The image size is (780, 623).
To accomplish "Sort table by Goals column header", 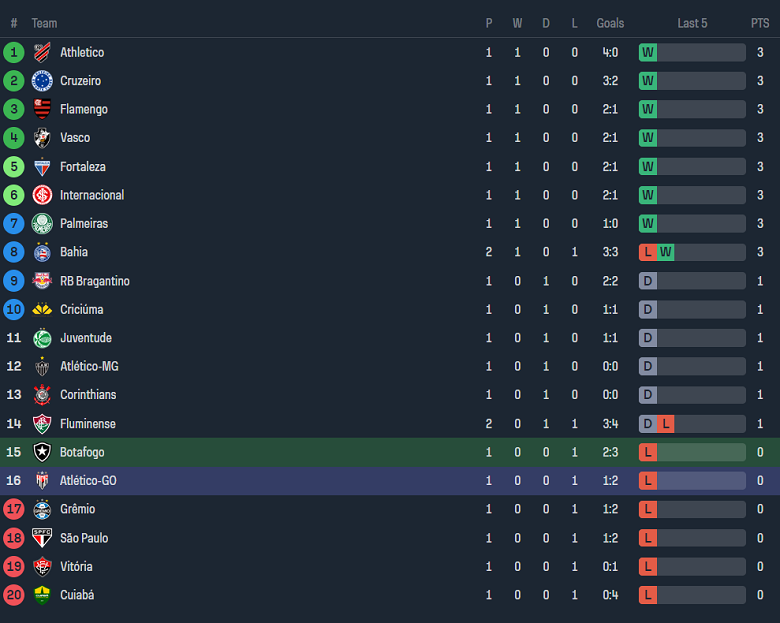I will (x=610, y=23).
